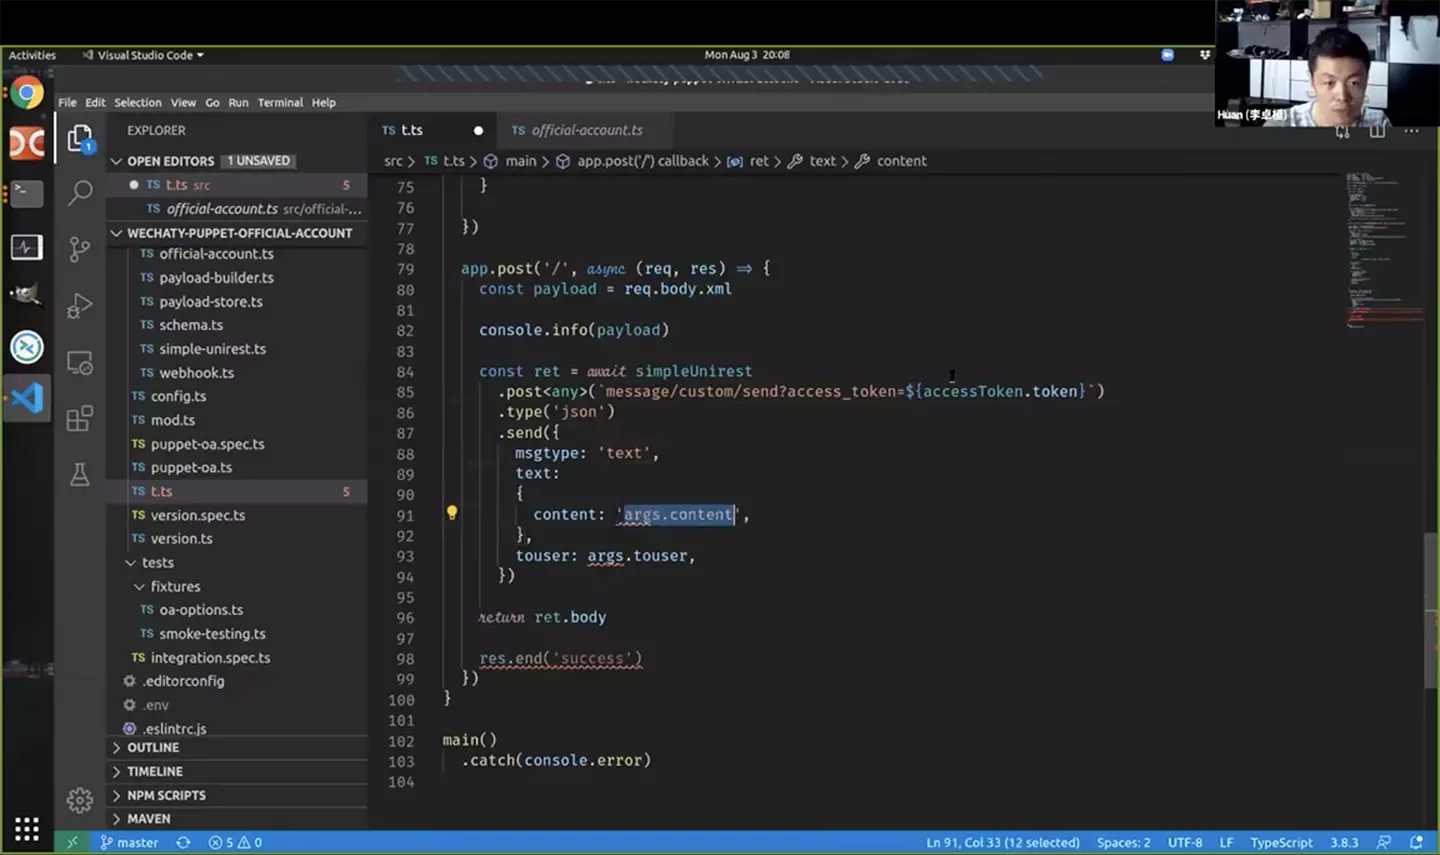Viewport: 1440px width, 855px height.
Task: Switch to the official-account.ts tab
Action: [586, 130]
